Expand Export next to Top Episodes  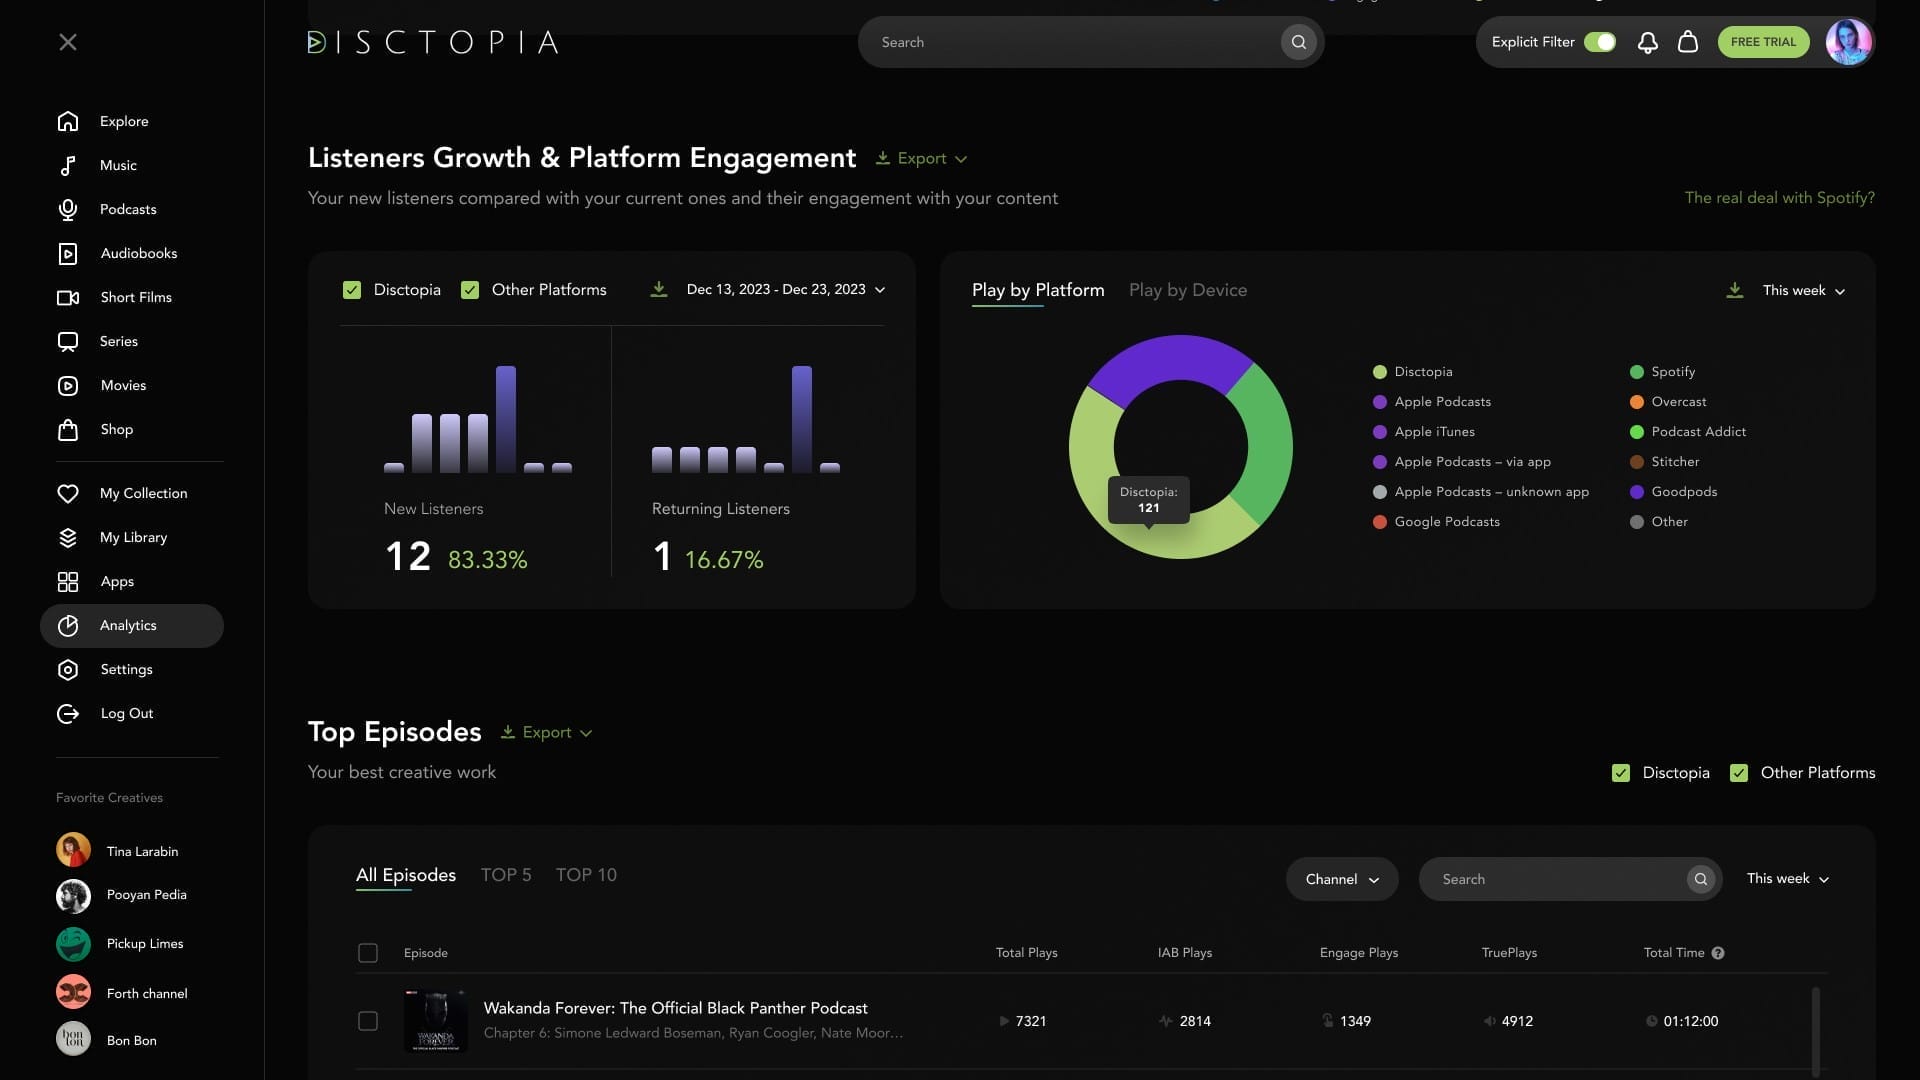[x=547, y=733]
